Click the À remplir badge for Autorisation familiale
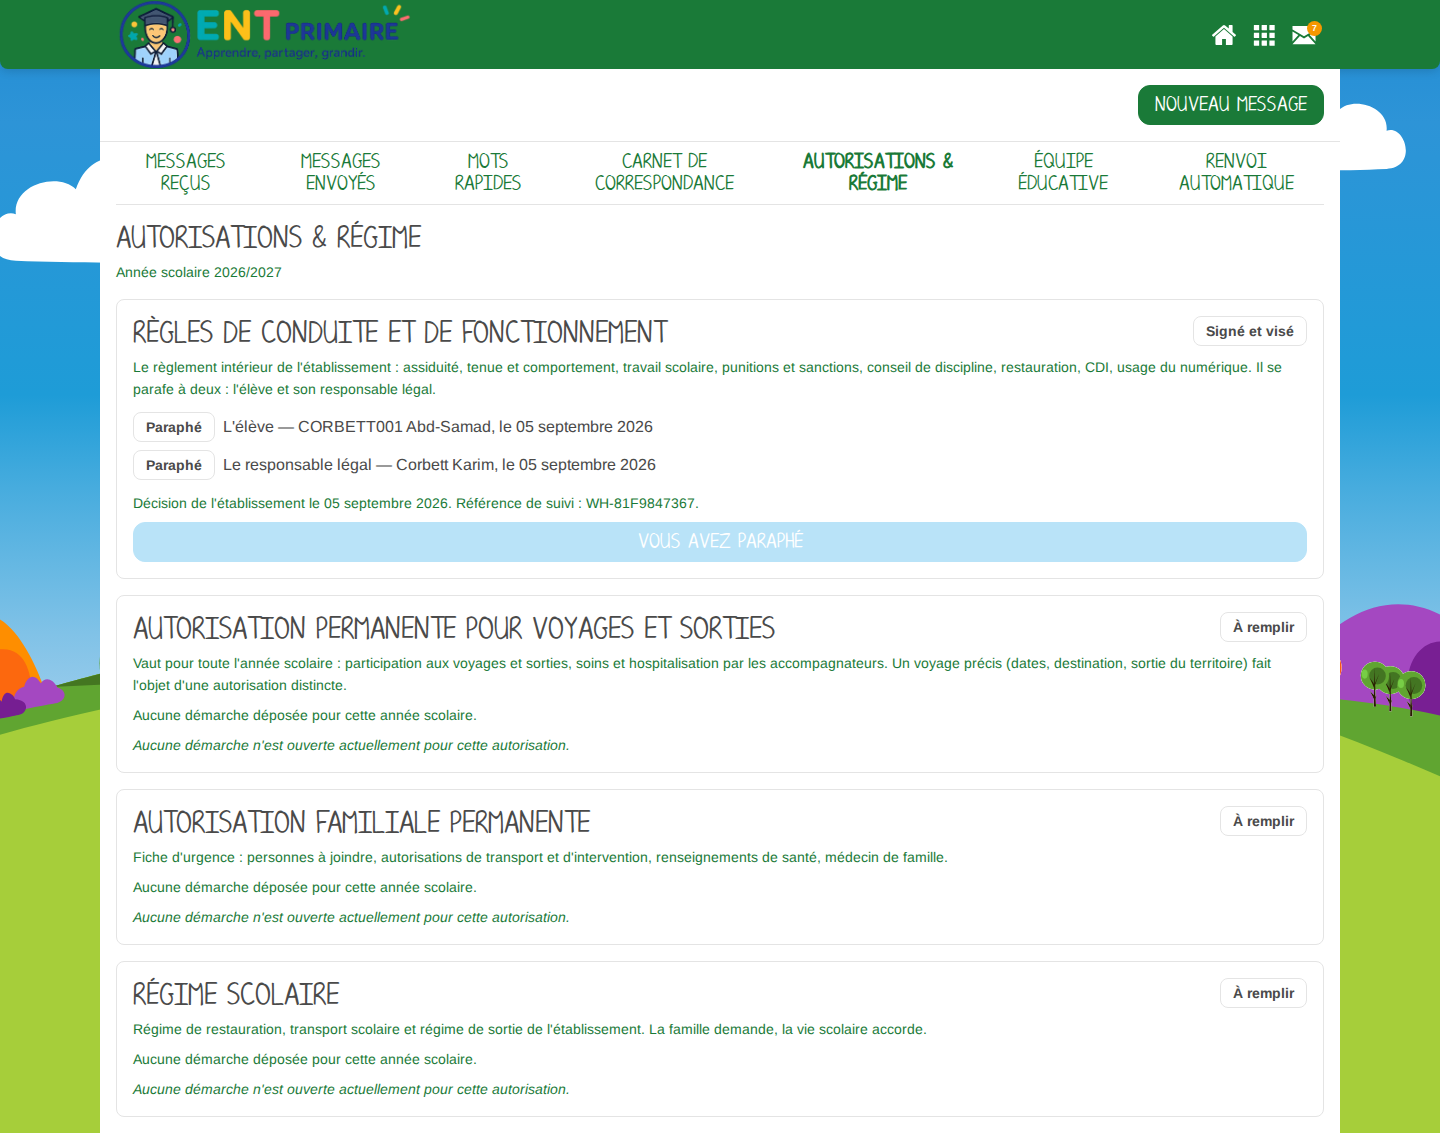The width and height of the screenshot is (1440, 1133). pyautogui.click(x=1263, y=821)
